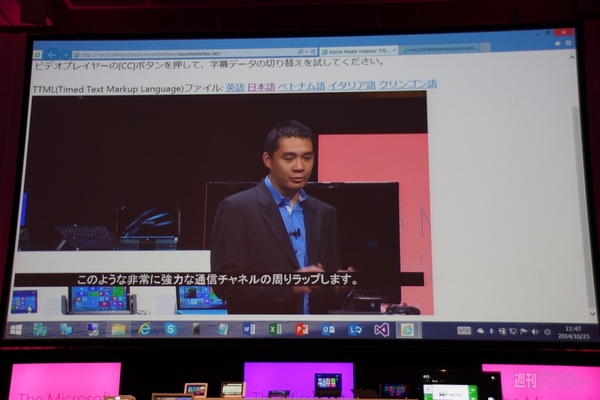The width and height of the screenshot is (600, 400).
Task: Click the page scroll-up arrow
Action: pos(572,57)
